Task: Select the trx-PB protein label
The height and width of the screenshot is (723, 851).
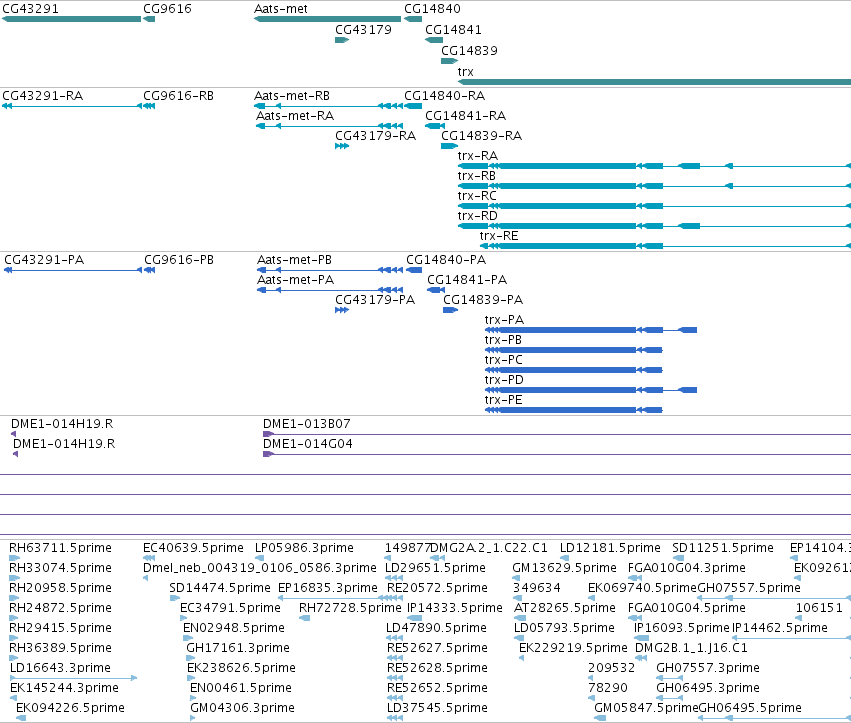Action: point(503,340)
